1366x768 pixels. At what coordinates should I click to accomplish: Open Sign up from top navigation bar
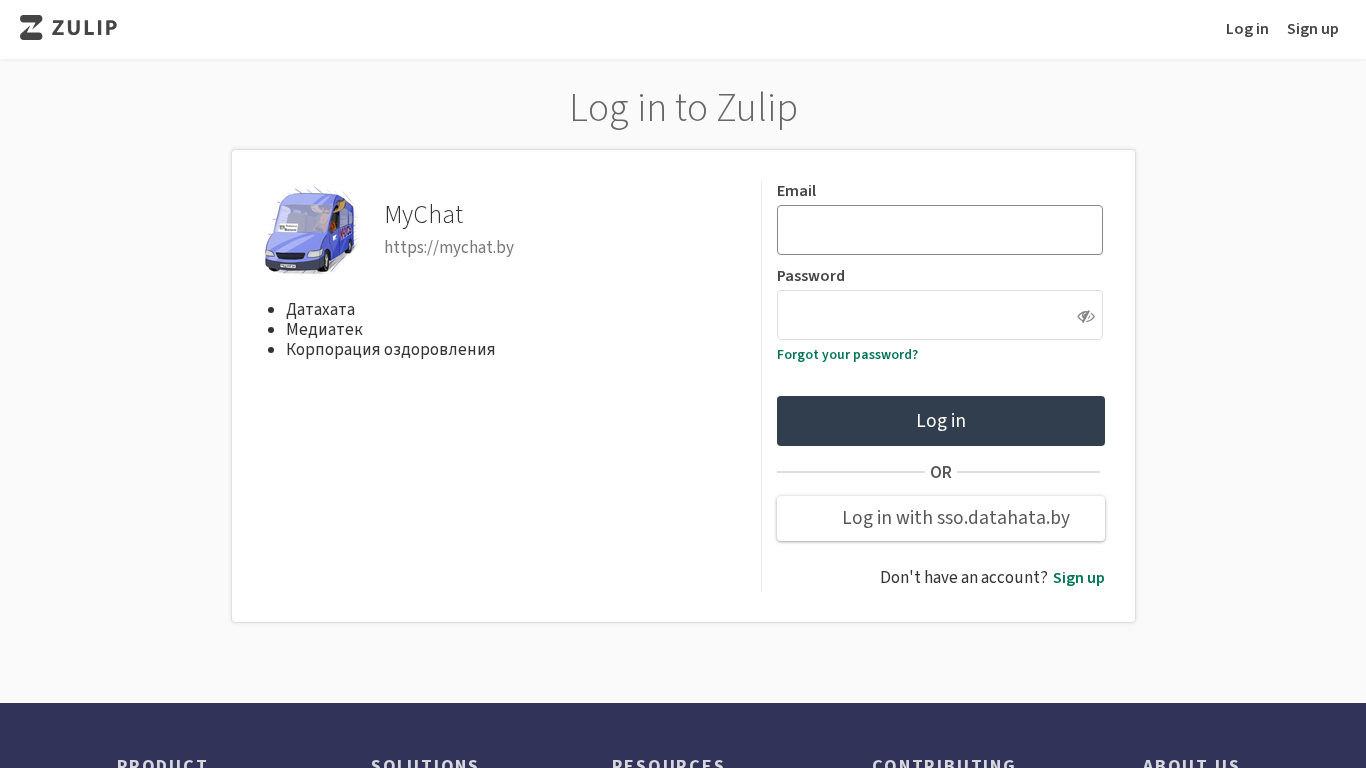(1312, 28)
